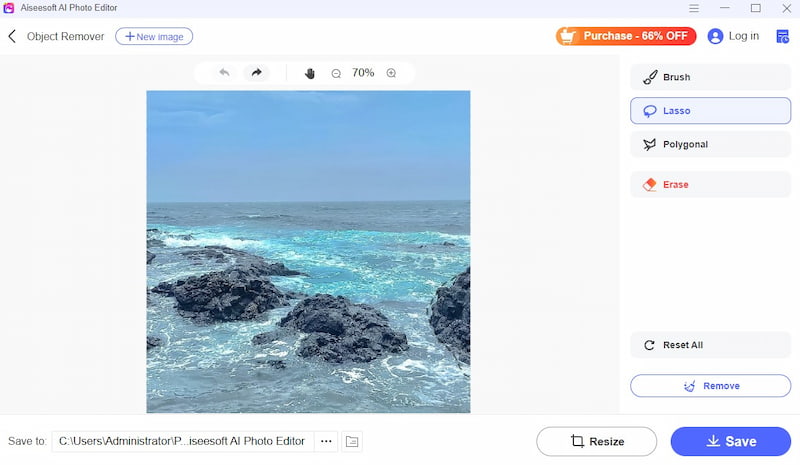The height and width of the screenshot is (465, 800).
Task: Click the Save to path field
Action: point(182,441)
